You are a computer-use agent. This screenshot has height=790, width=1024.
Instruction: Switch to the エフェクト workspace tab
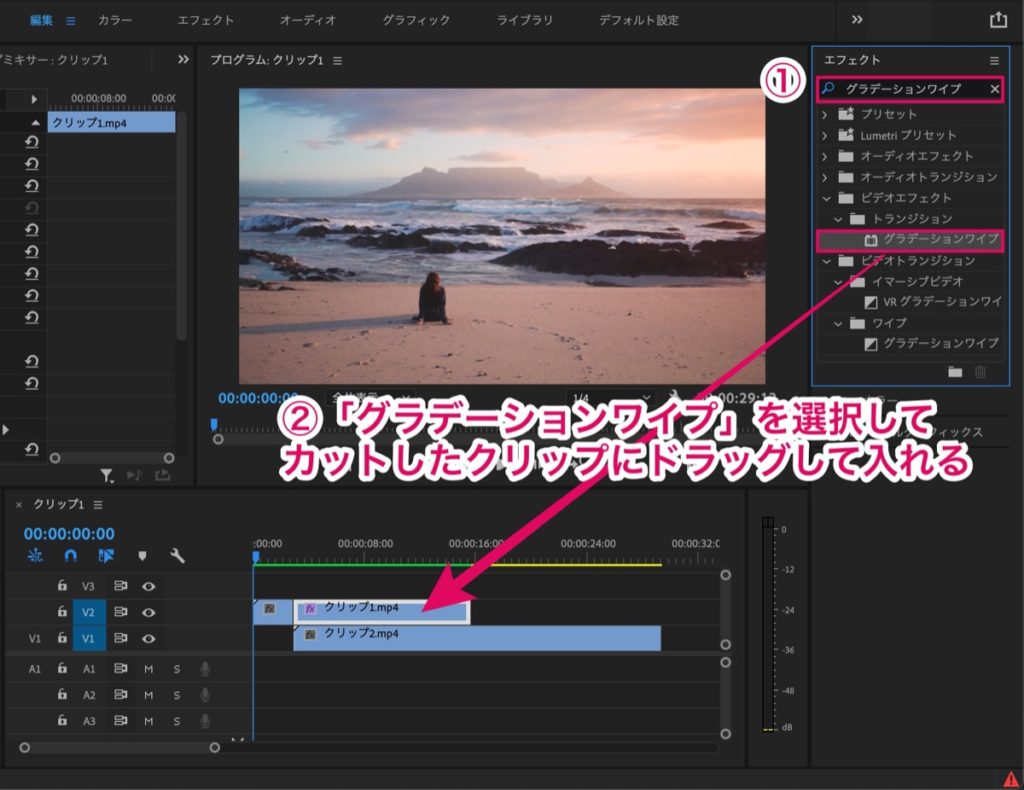coord(205,20)
